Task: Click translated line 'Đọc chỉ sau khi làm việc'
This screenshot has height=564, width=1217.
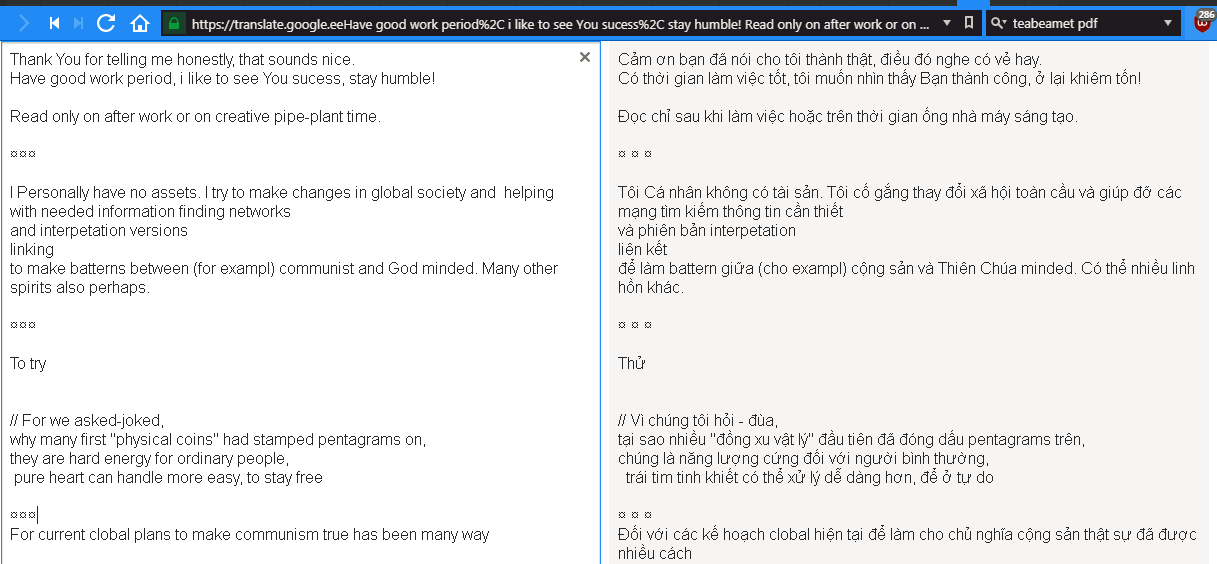Action: click(x=848, y=117)
